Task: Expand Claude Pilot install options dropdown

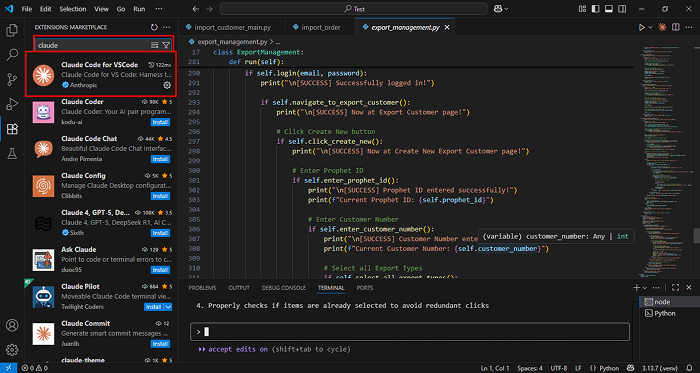Action: 168,307
